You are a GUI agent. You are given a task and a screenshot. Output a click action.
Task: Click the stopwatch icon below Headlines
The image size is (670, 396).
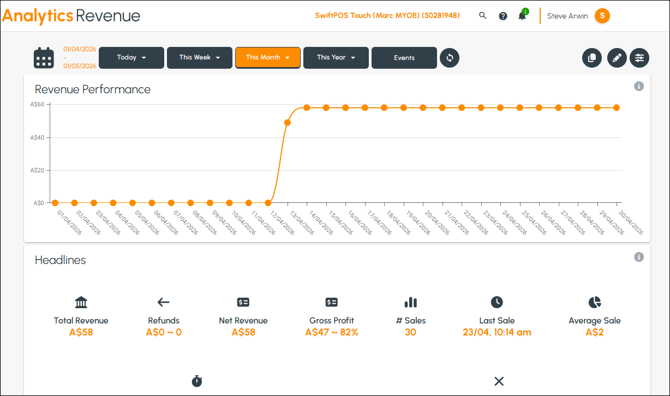pos(197,381)
